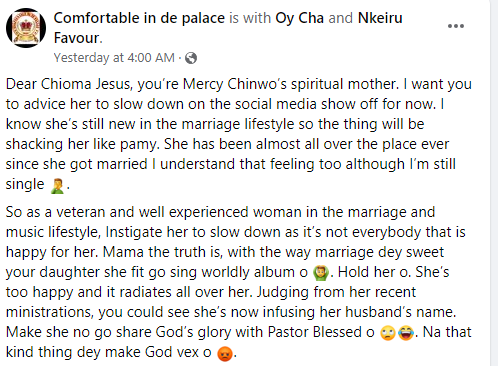Click the angry red face emoji
The height and width of the screenshot is (366, 498).
(x=225, y=354)
